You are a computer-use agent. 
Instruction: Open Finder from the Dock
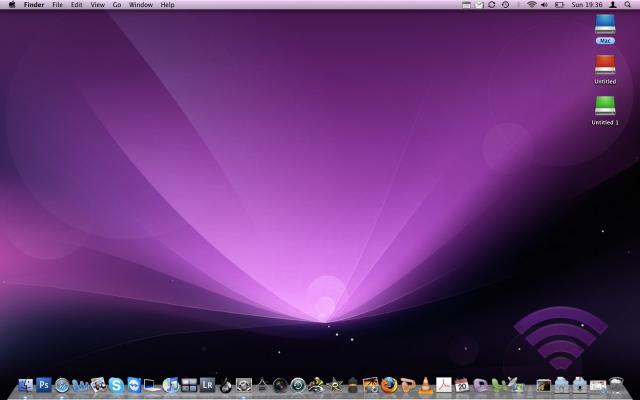pyautogui.click(x=26, y=385)
